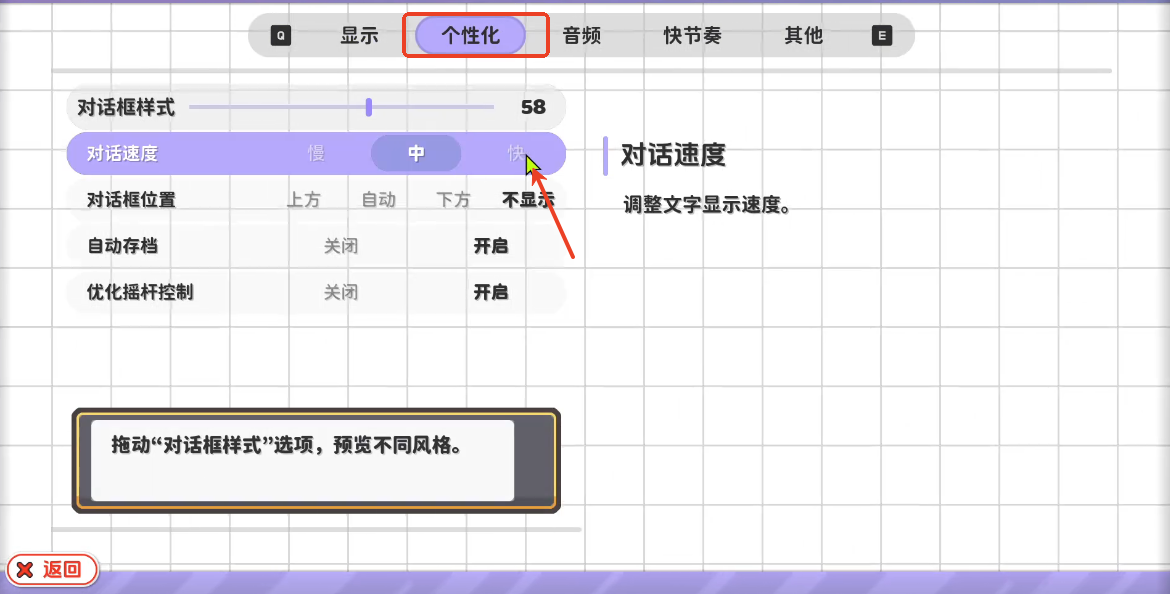Viewport: 1170px width, 594px height.
Task: Click the E key next-tab icon
Action: click(x=882, y=35)
